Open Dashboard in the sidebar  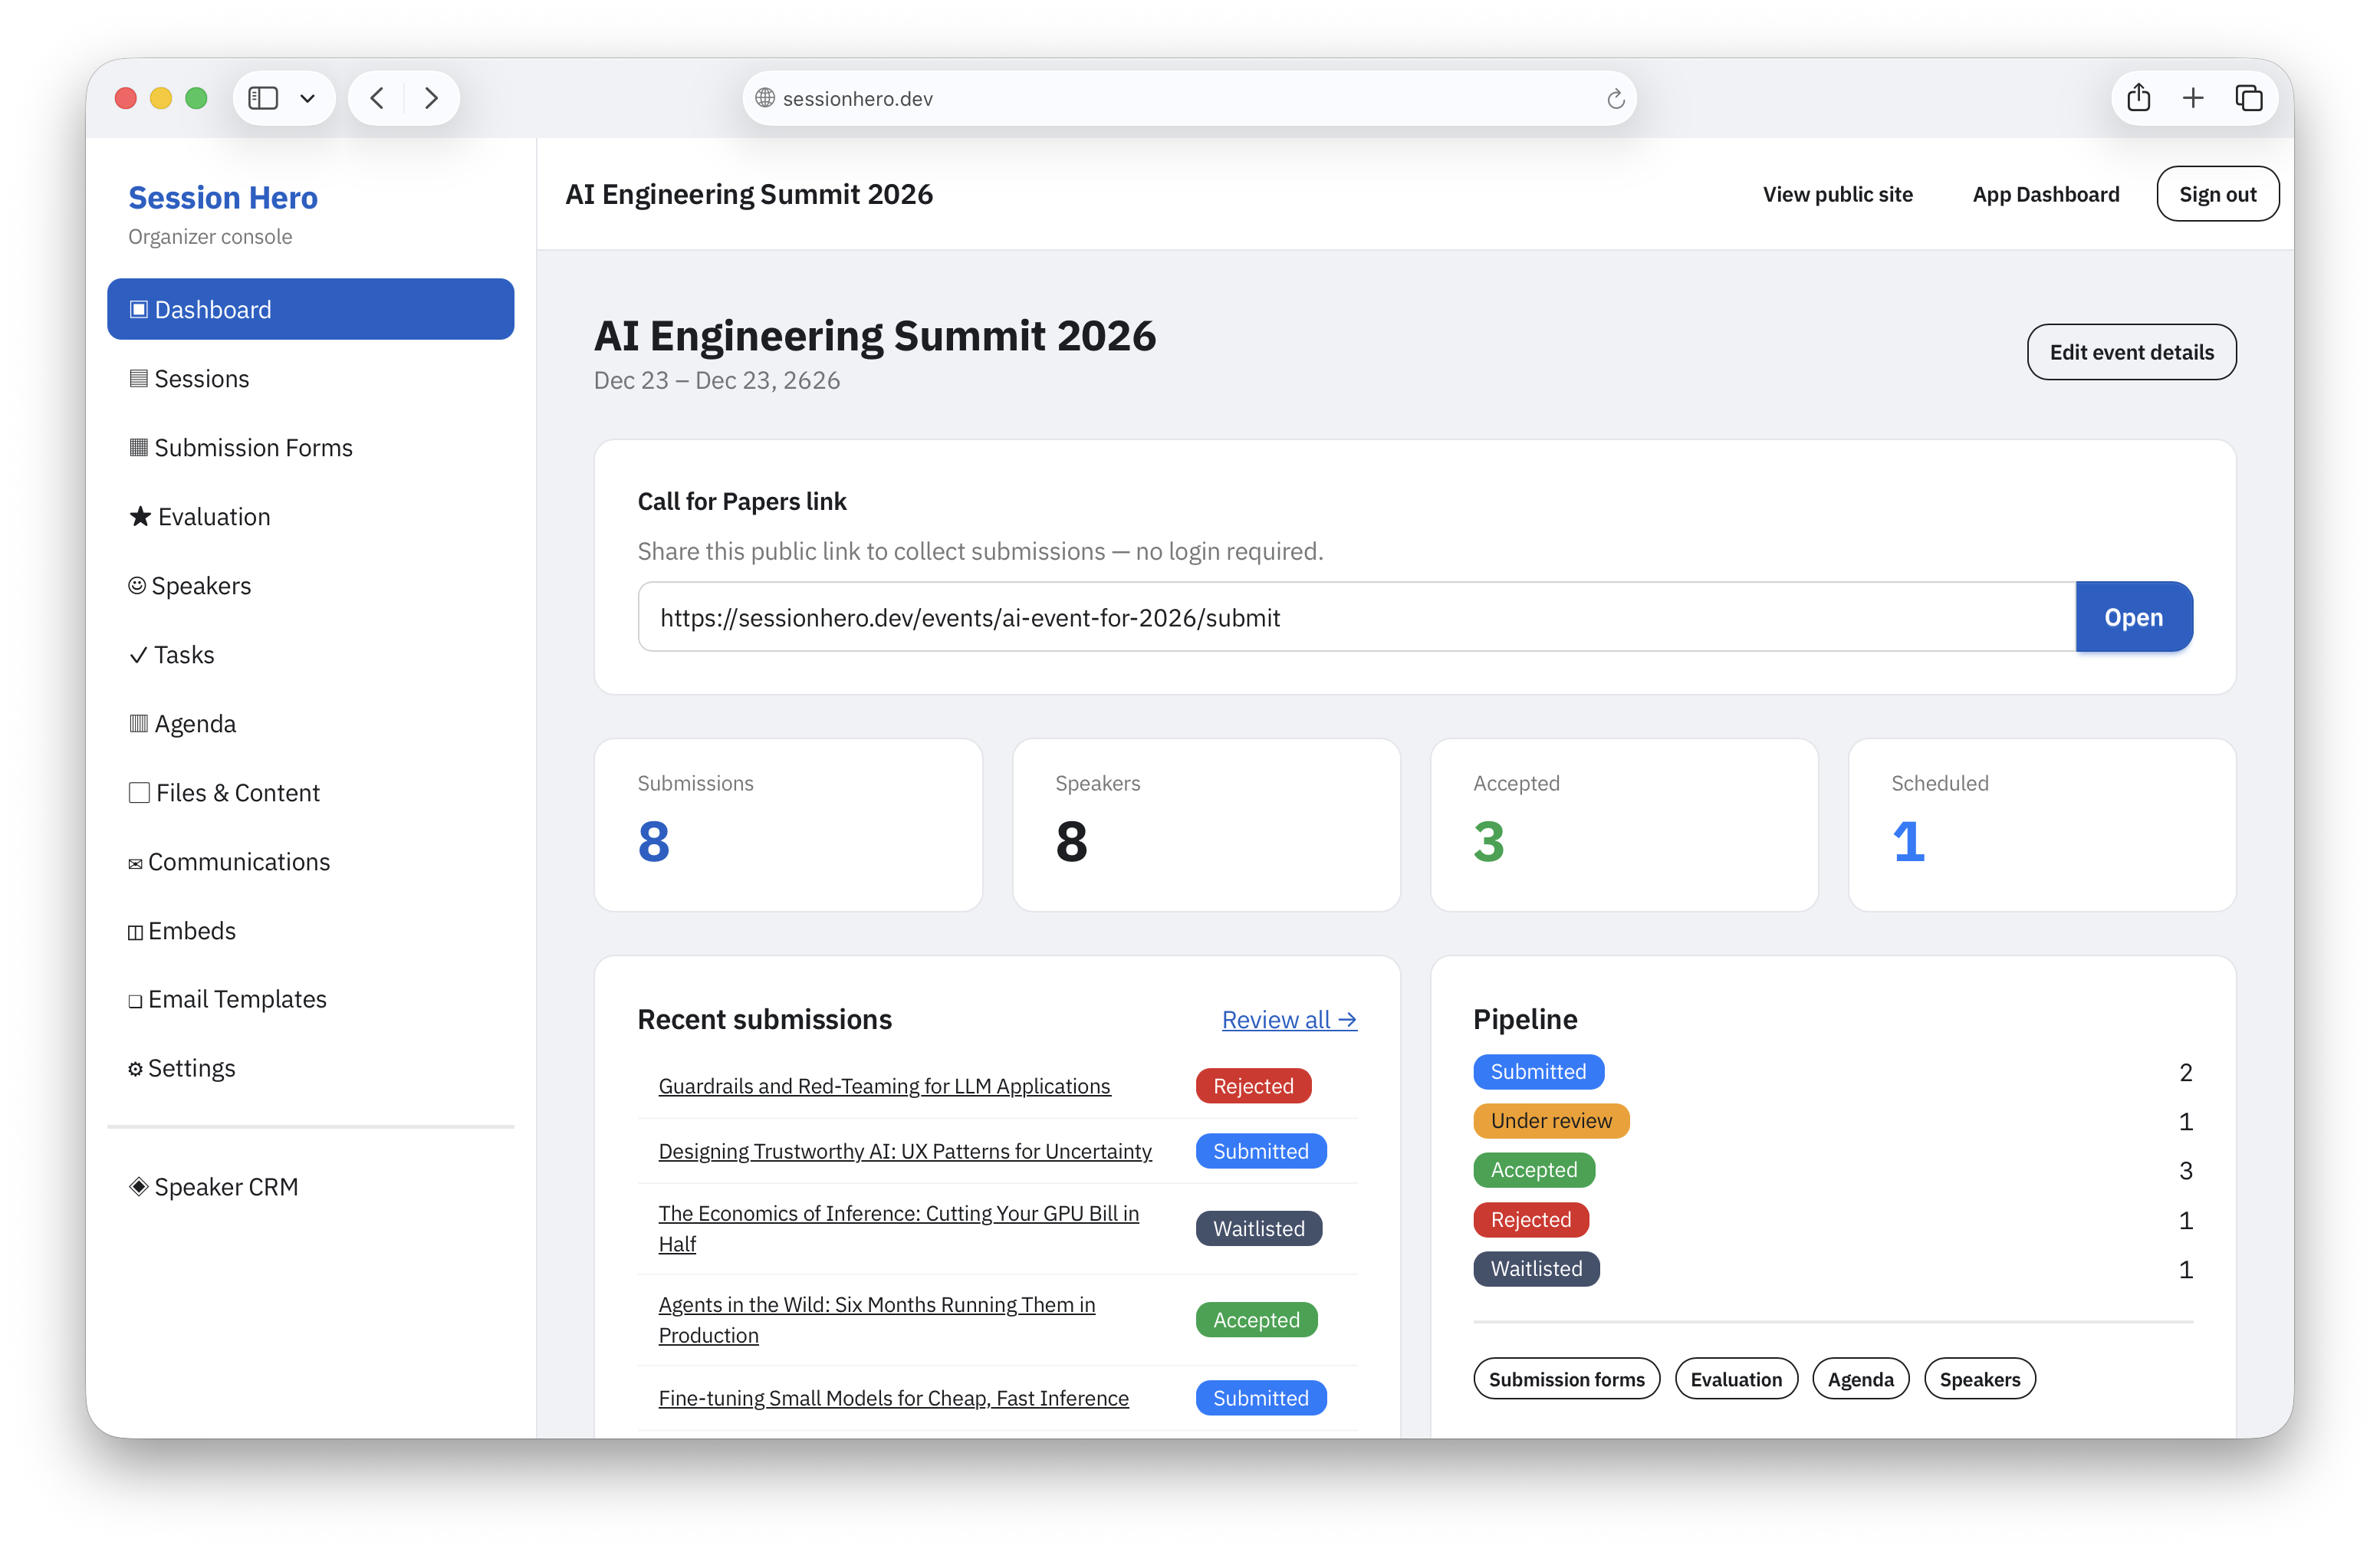311,309
